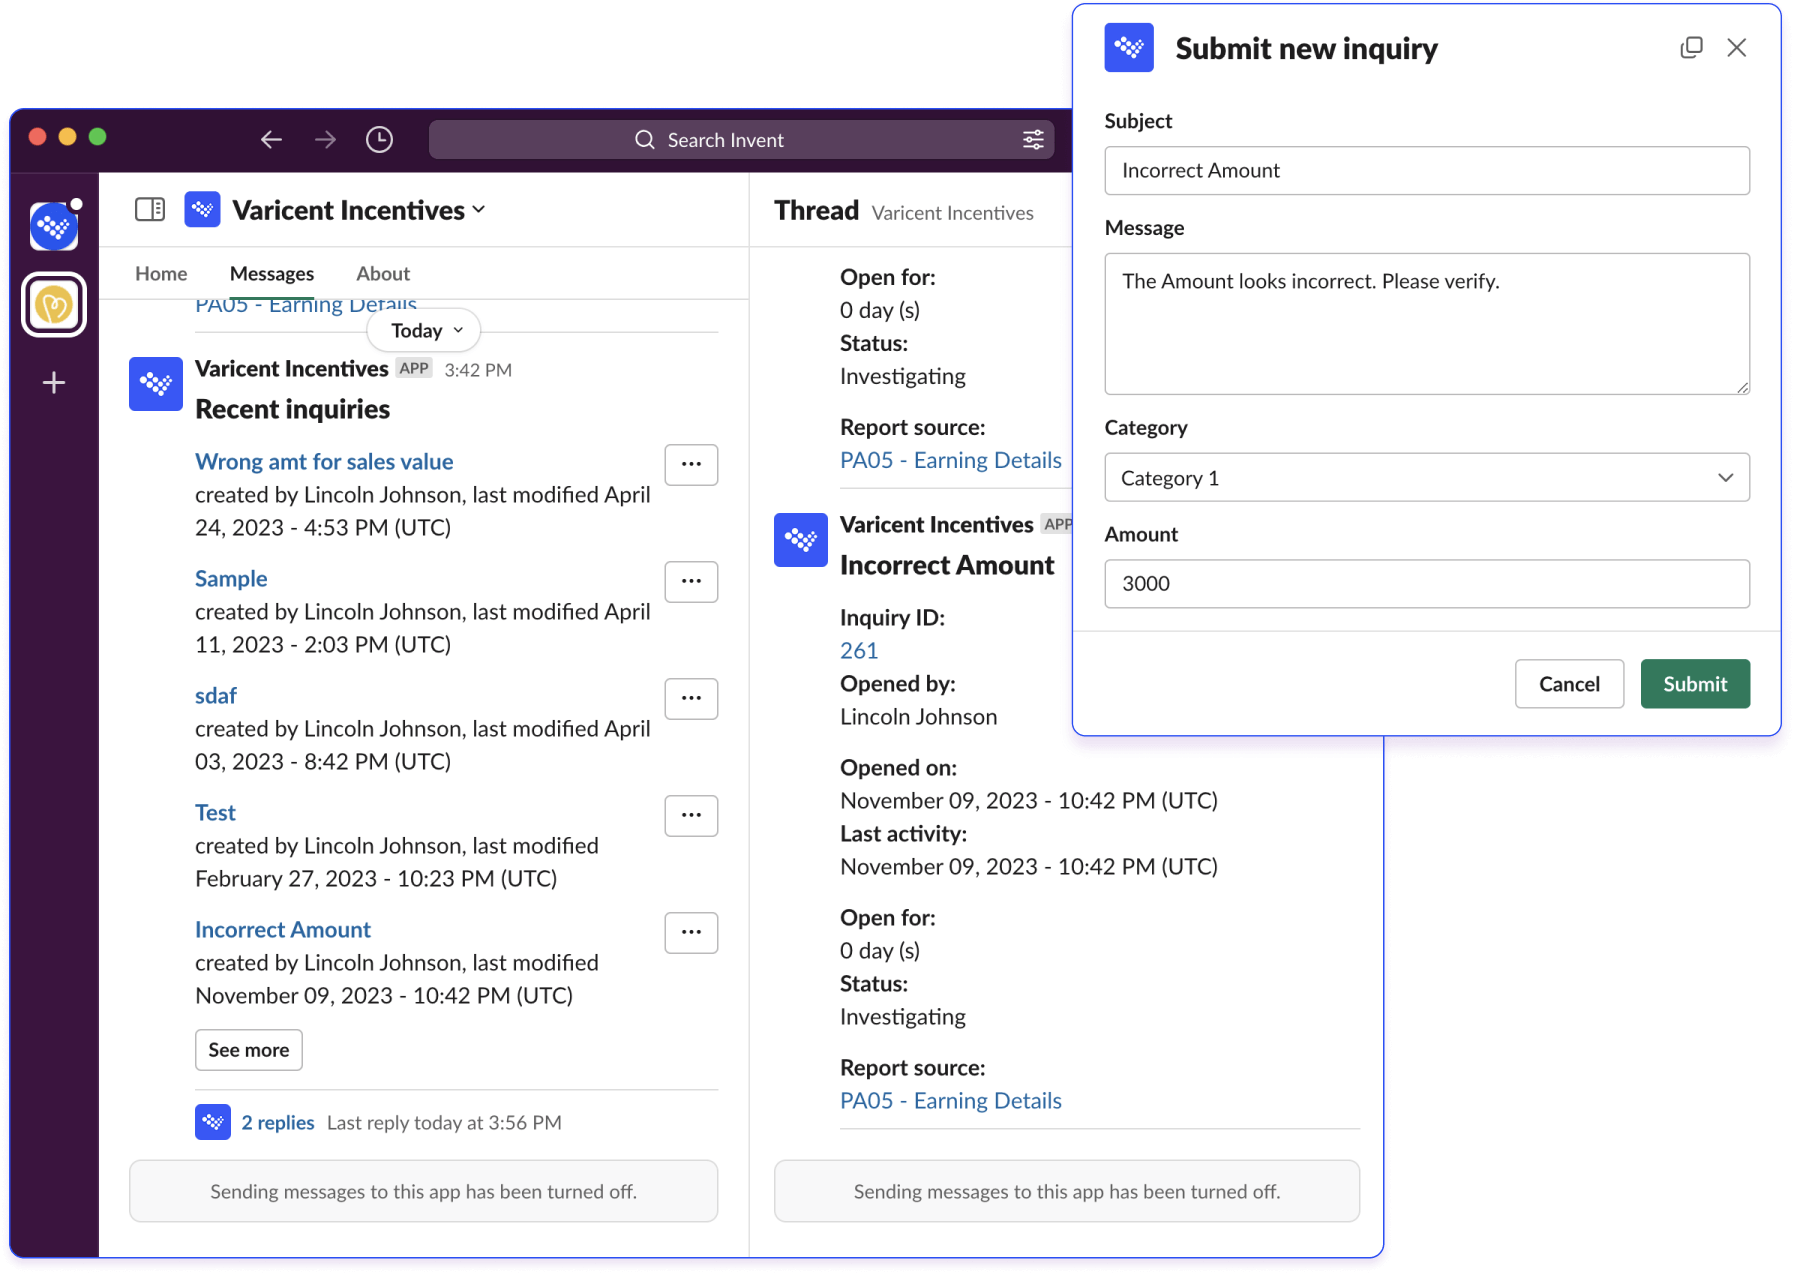This screenshot has width=1796, height=1274.
Task: Click the Search Invent bar
Action: tap(741, 140)
